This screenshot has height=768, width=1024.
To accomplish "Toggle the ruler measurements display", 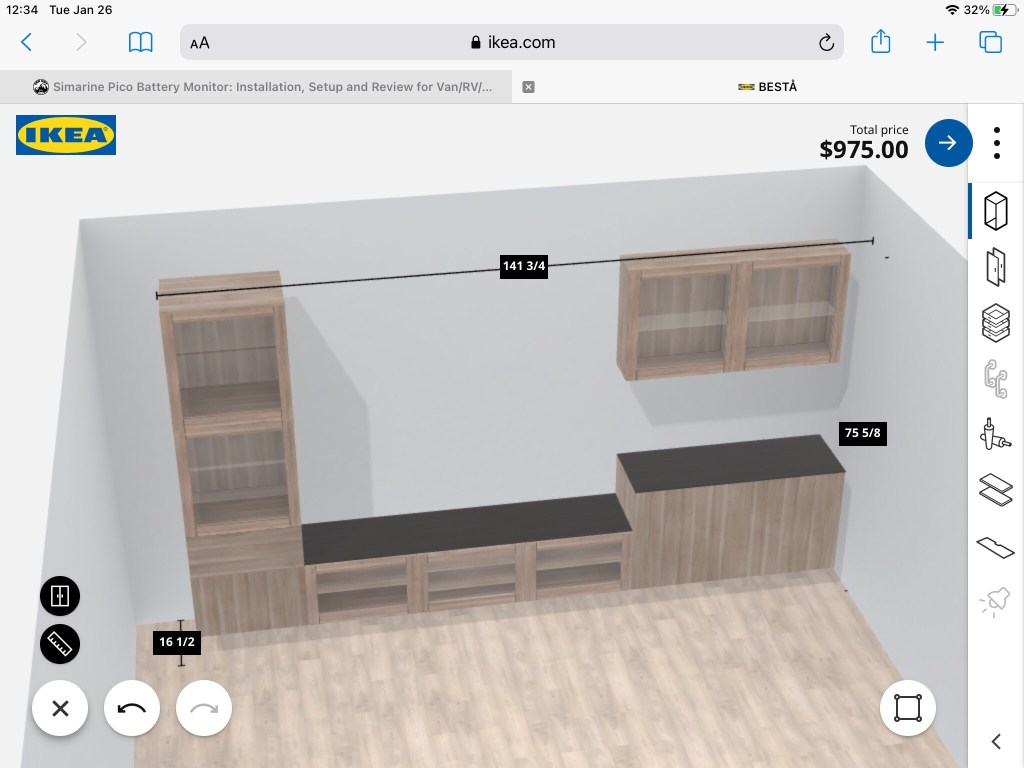I will pos(60,644).
